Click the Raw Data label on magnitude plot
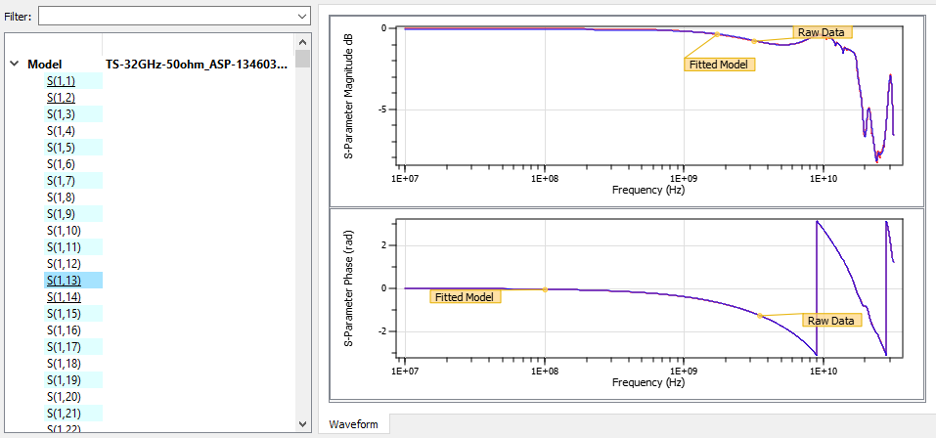936x438 pixels. click(x=822, y=32)
